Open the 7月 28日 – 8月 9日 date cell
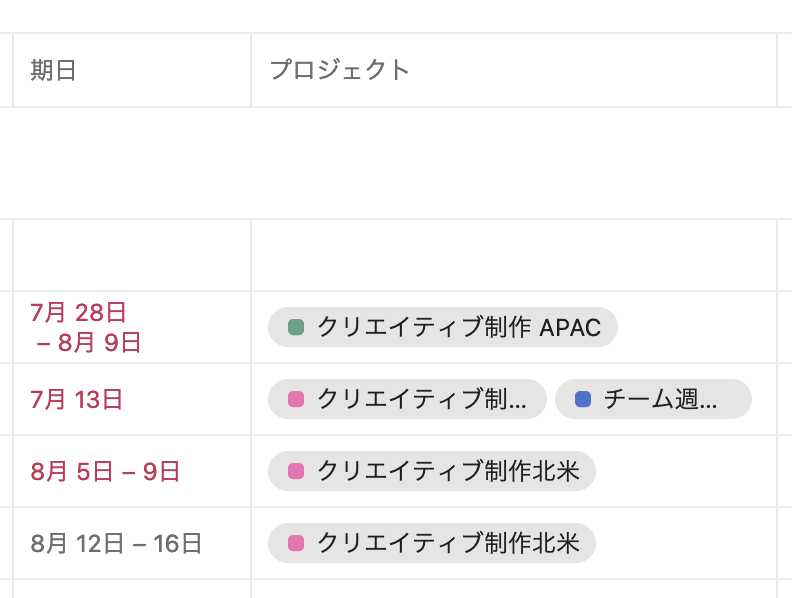This screenshot has width=792, height=598. [85, 328]
